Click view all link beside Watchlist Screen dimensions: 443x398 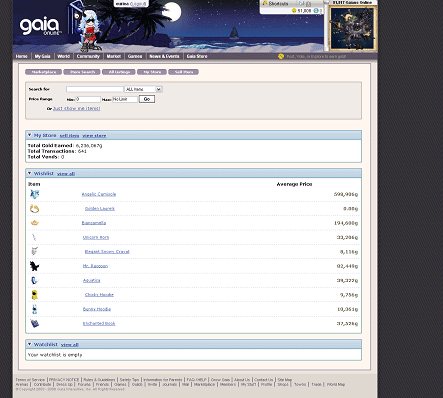click(70, 345)
